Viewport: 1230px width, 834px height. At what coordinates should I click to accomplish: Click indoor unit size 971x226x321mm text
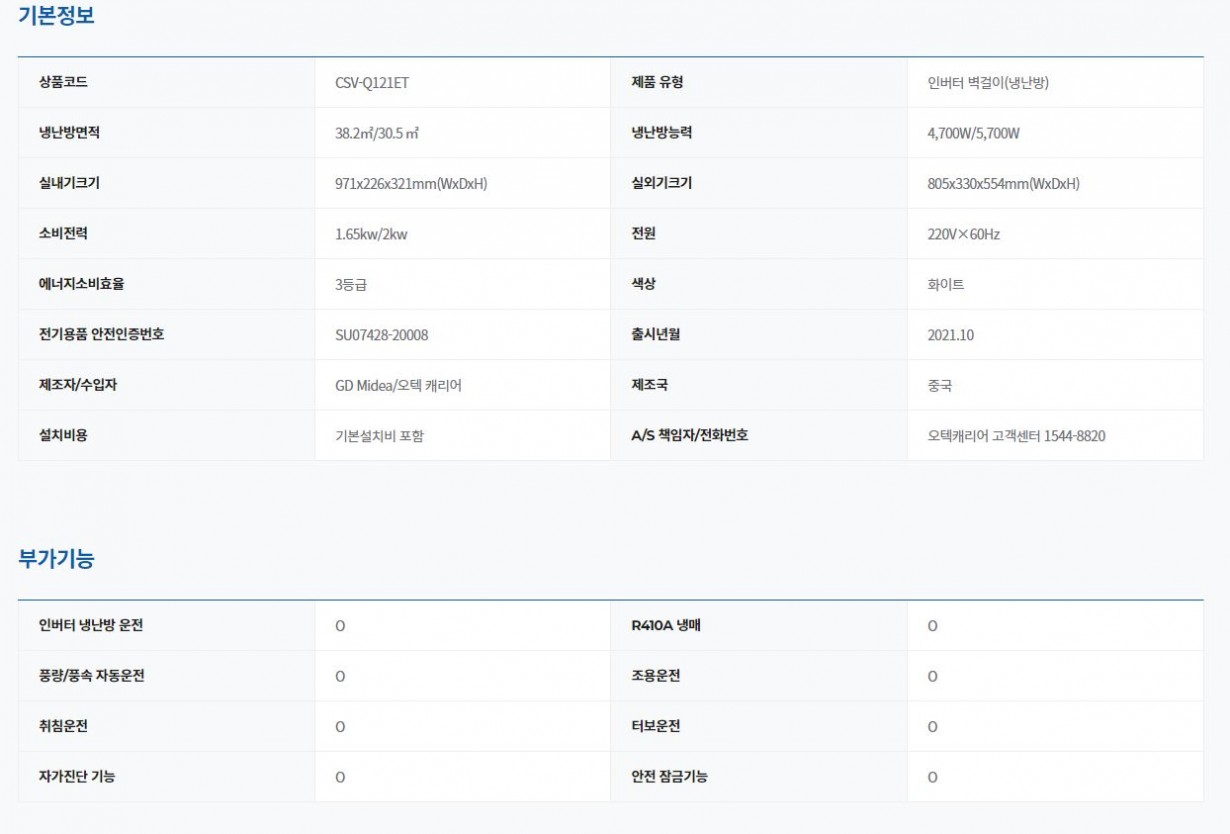(411, 184)
